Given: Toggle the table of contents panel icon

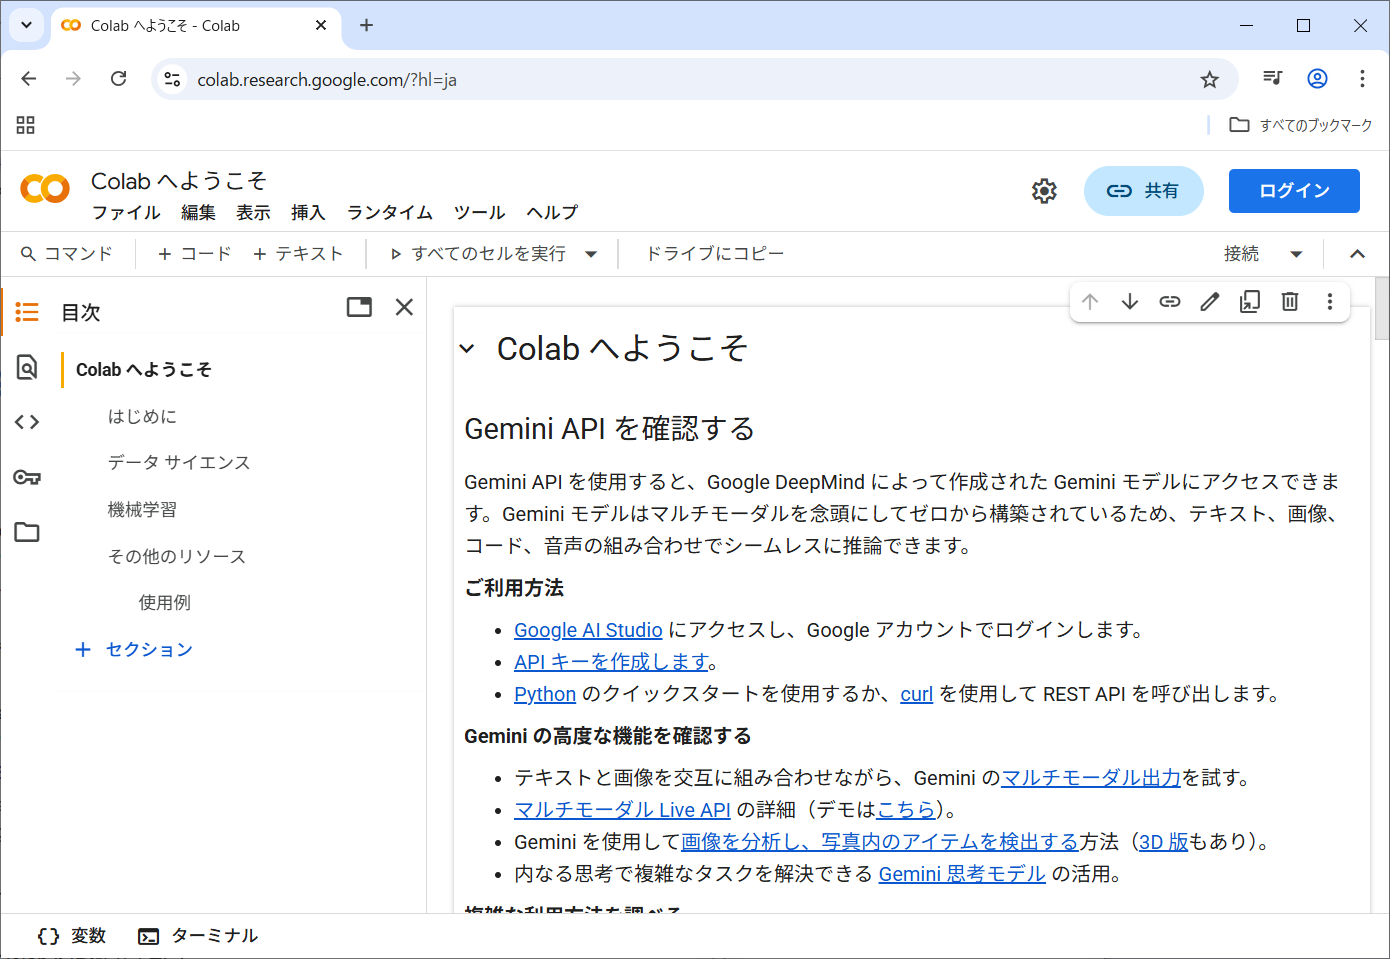Looking at the screenshot, I should click(27, 312).
